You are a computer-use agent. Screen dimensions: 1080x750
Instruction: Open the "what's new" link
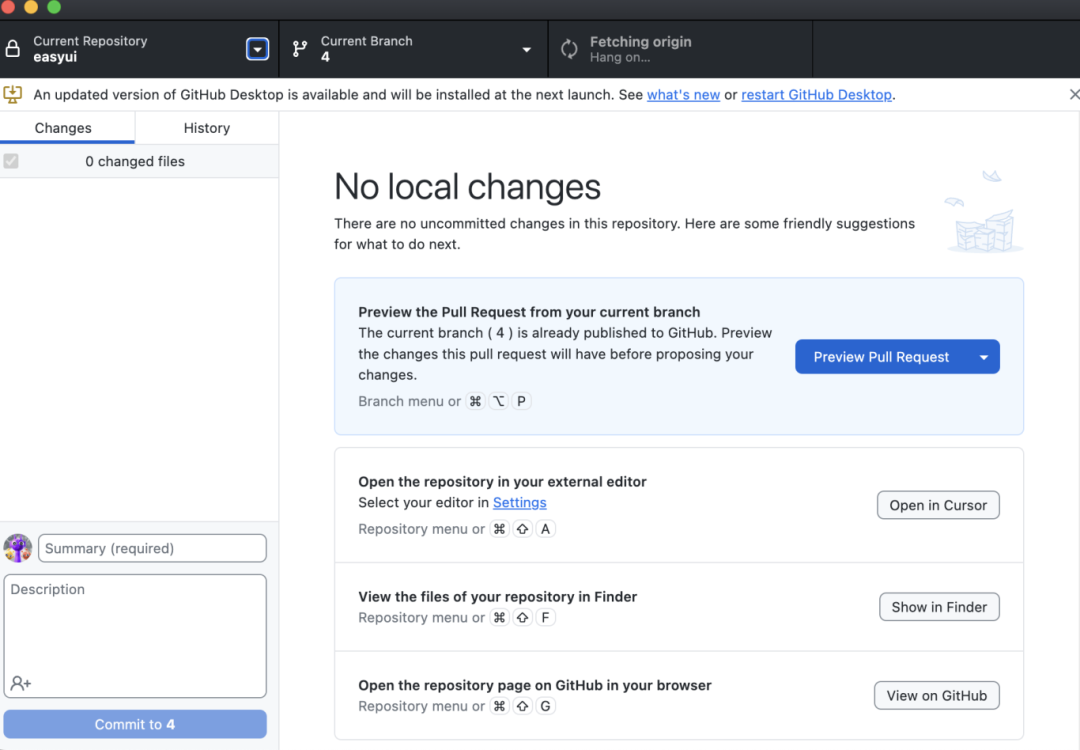pos(683,95)
